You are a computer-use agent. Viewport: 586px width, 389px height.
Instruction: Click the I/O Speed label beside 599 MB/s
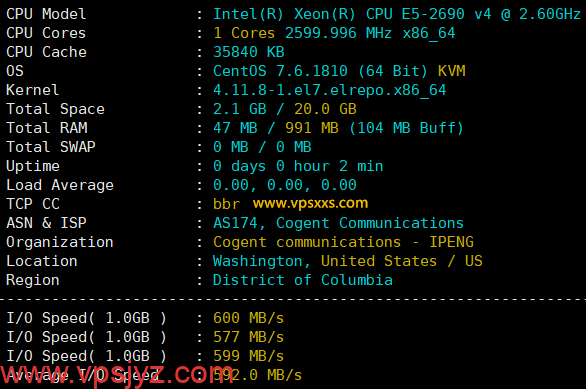pos(86,356)
